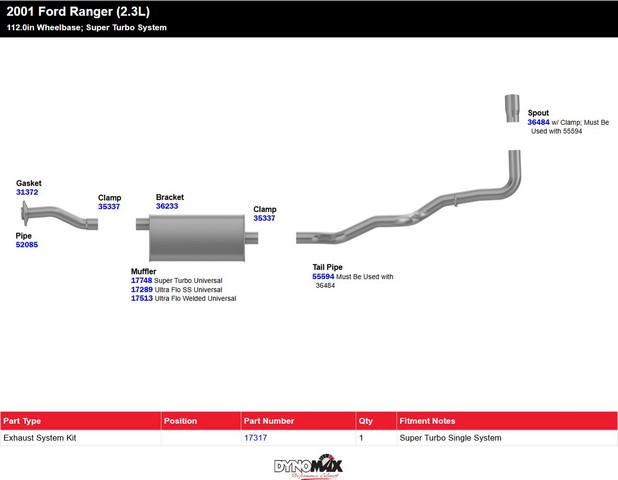Click the small spout tip image
The height and width of the screenshot is (480, 618).
pyautogui.click(x=511, y=108)
